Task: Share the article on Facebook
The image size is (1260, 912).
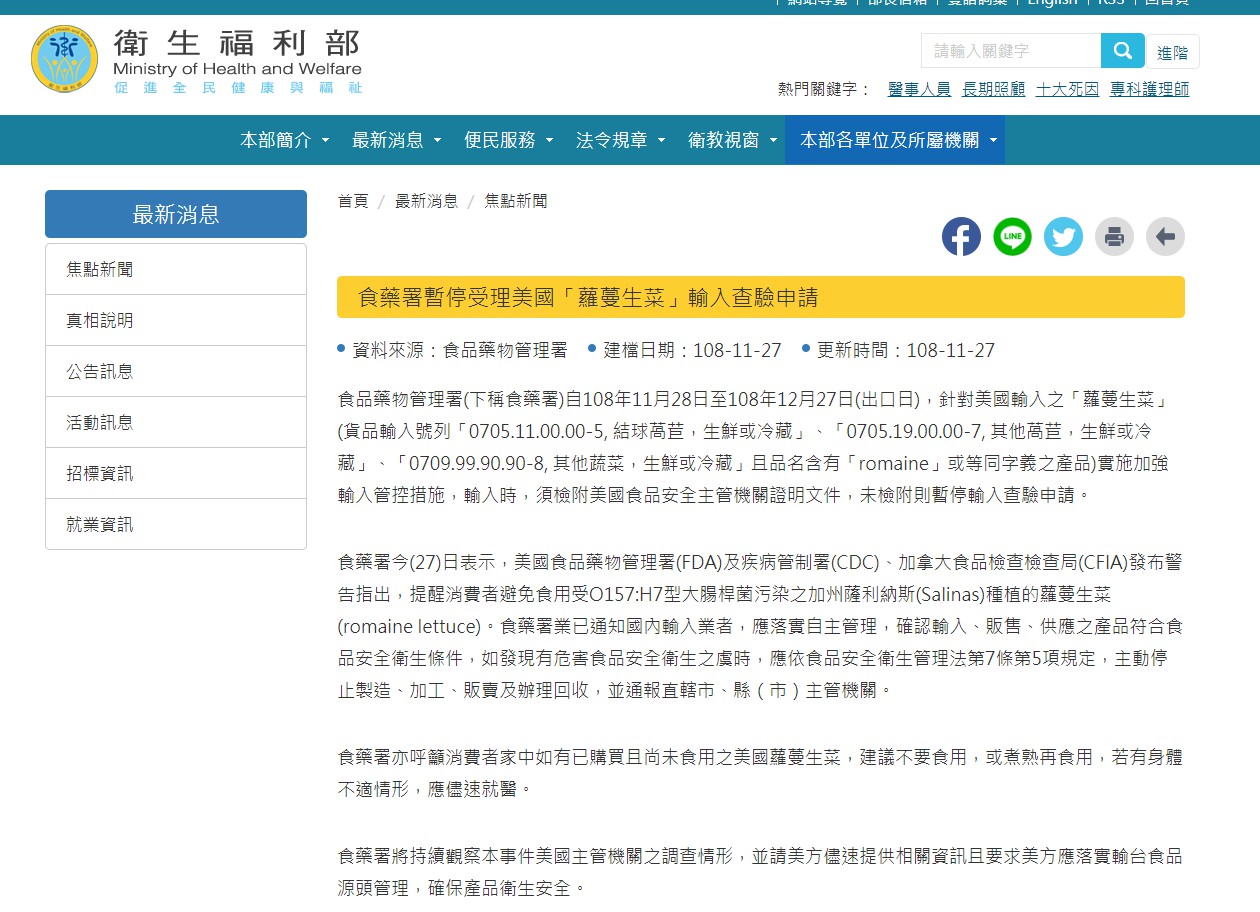Action: [961, 237]
